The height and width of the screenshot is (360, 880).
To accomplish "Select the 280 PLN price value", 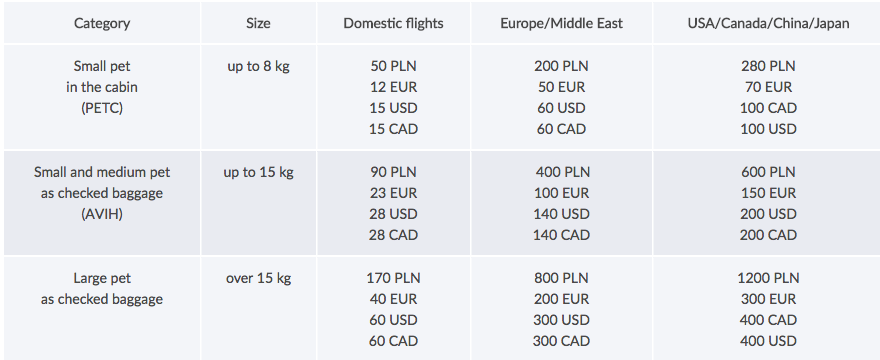I will tap(768, 66).
